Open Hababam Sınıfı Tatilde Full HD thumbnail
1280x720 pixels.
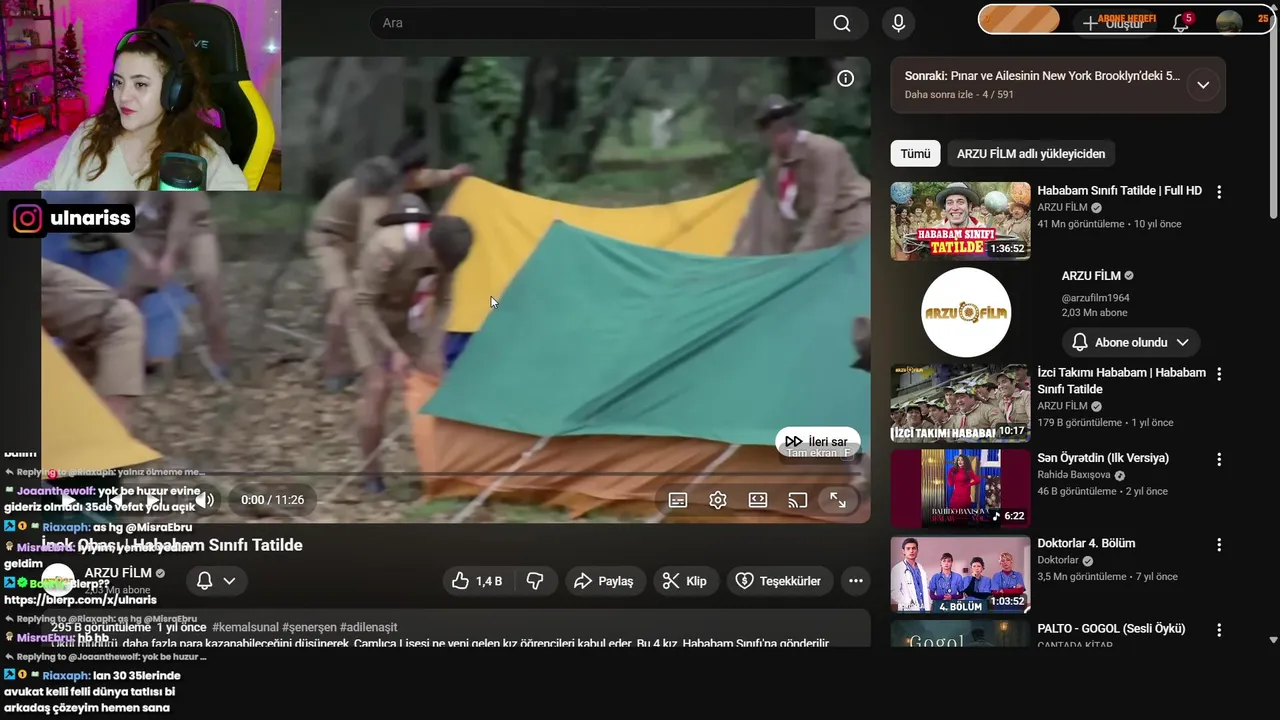960,221
